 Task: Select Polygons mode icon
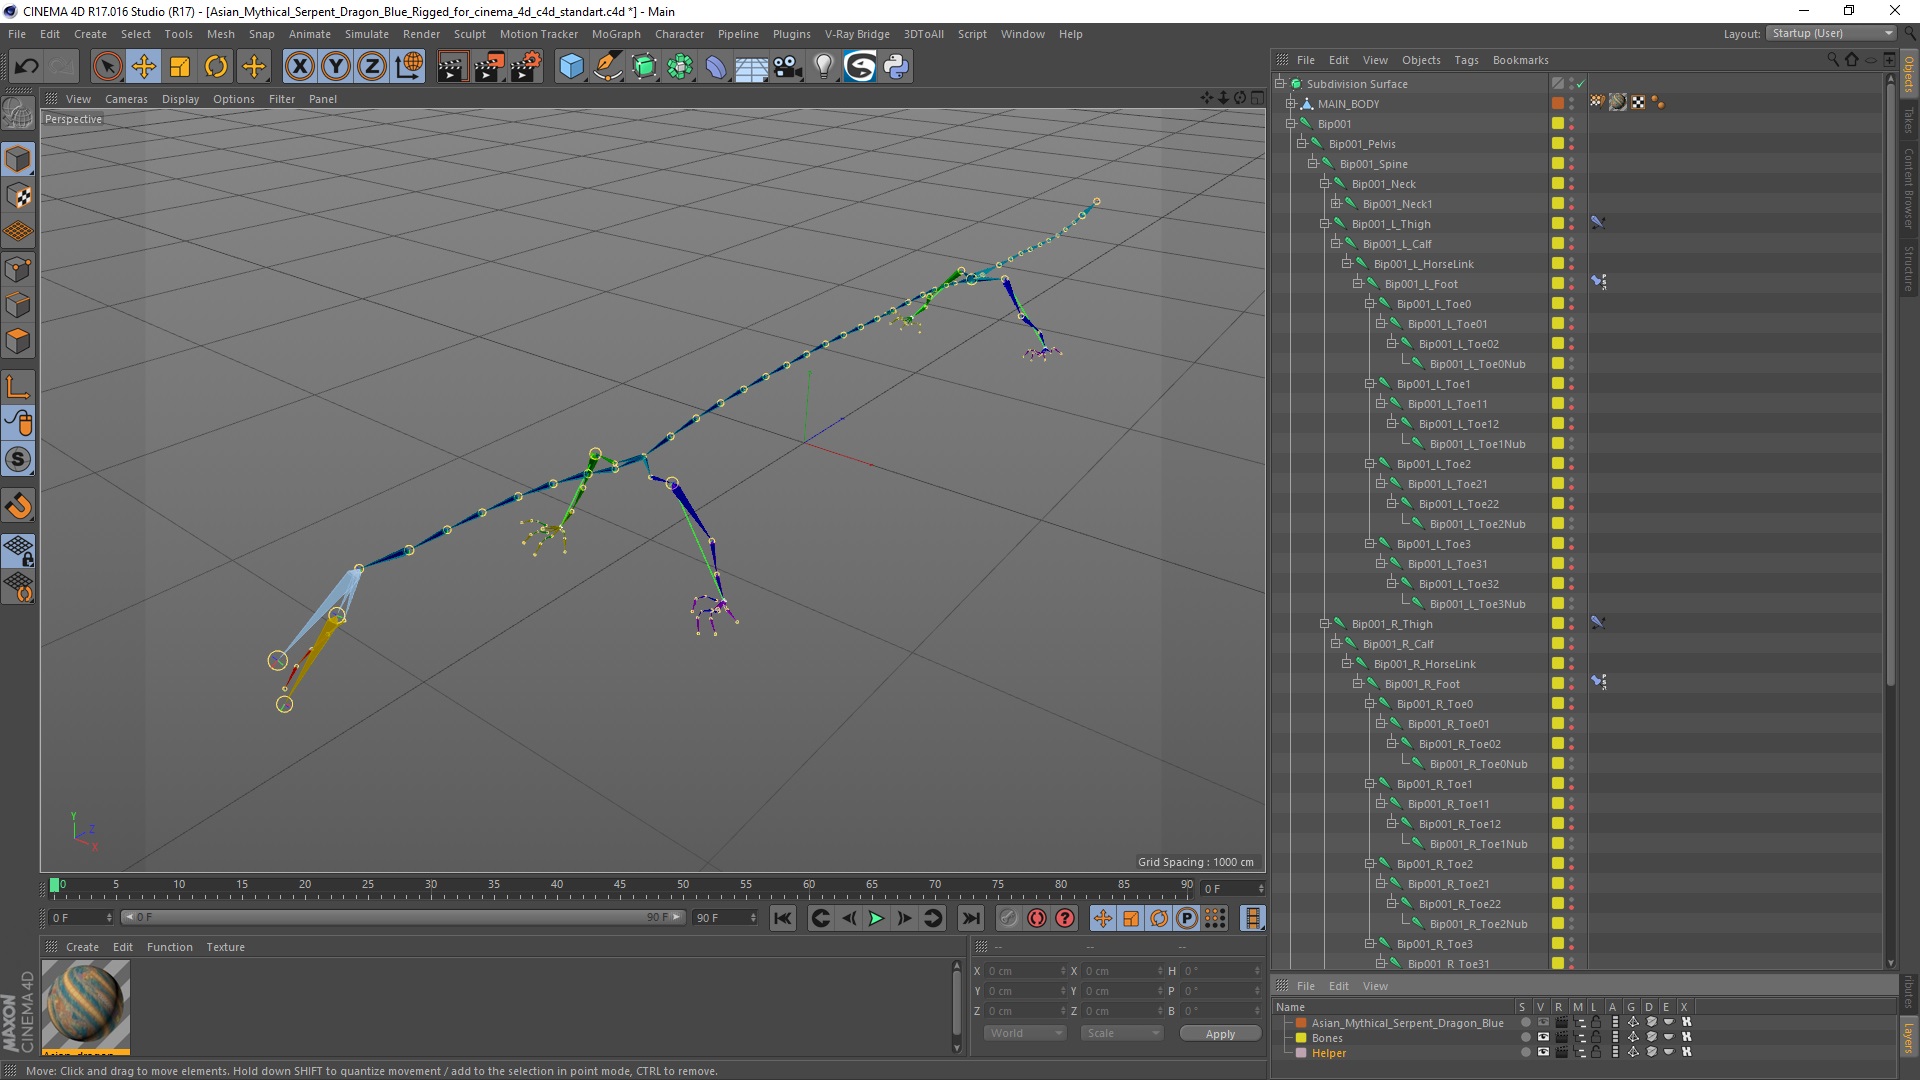click(x=18, y=341)
